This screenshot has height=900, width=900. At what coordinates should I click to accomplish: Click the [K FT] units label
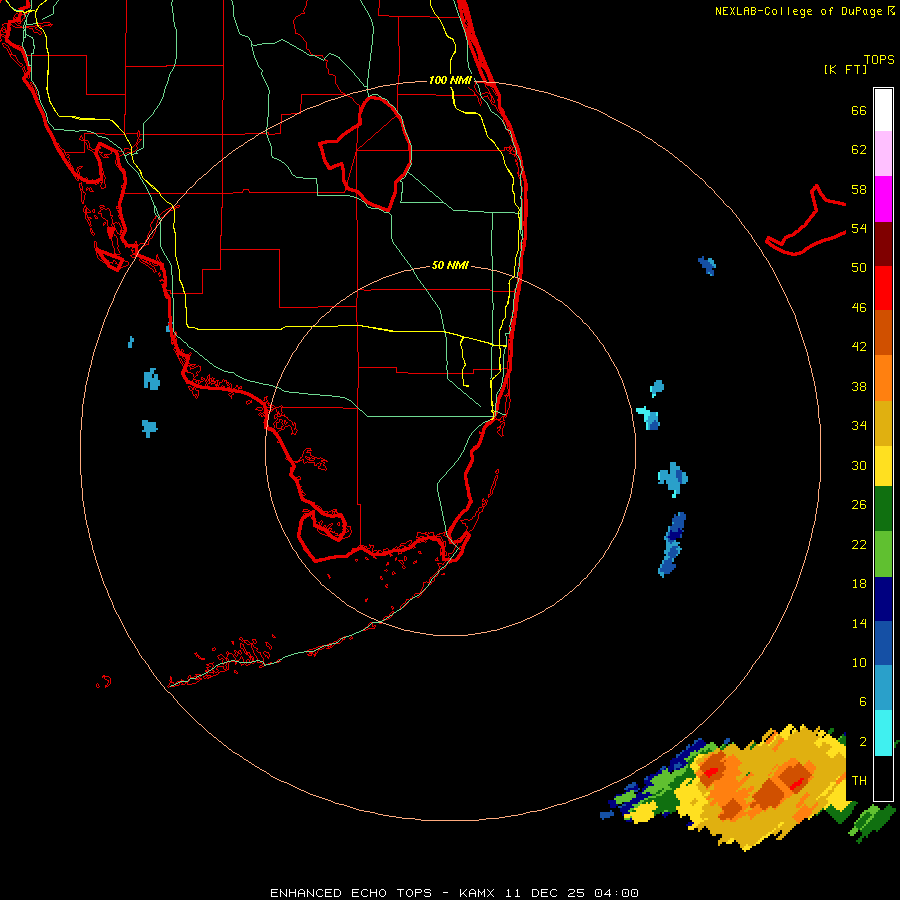tap(845, 69)
